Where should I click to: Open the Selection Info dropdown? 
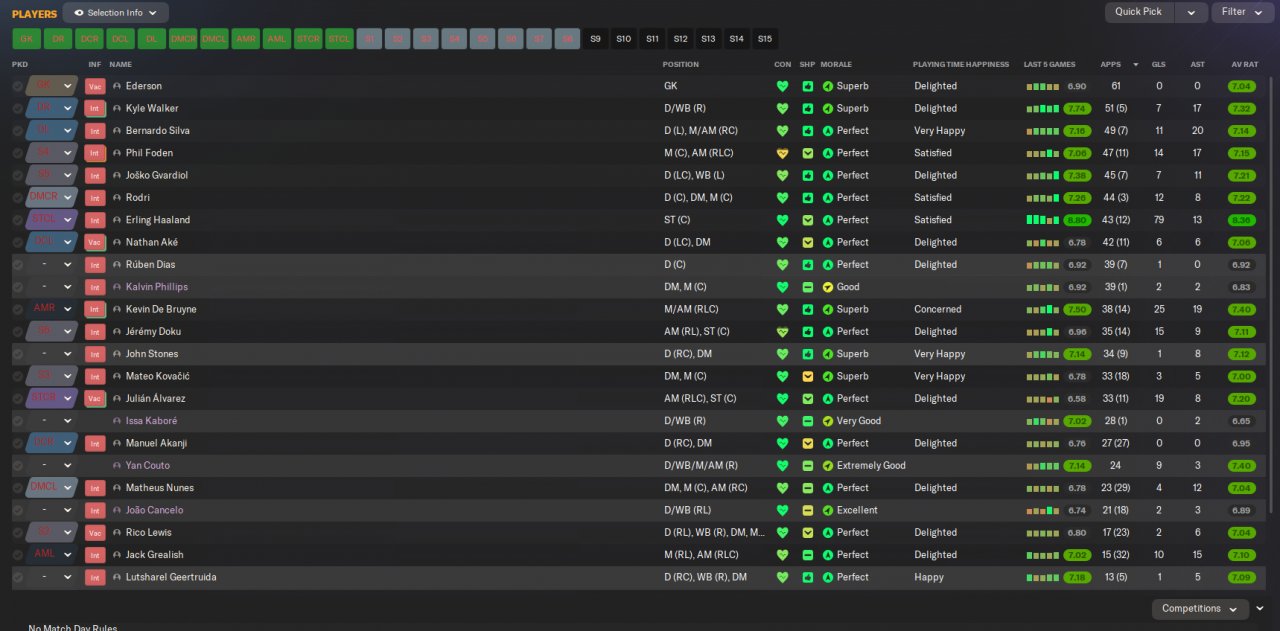[x=116, y=13]
